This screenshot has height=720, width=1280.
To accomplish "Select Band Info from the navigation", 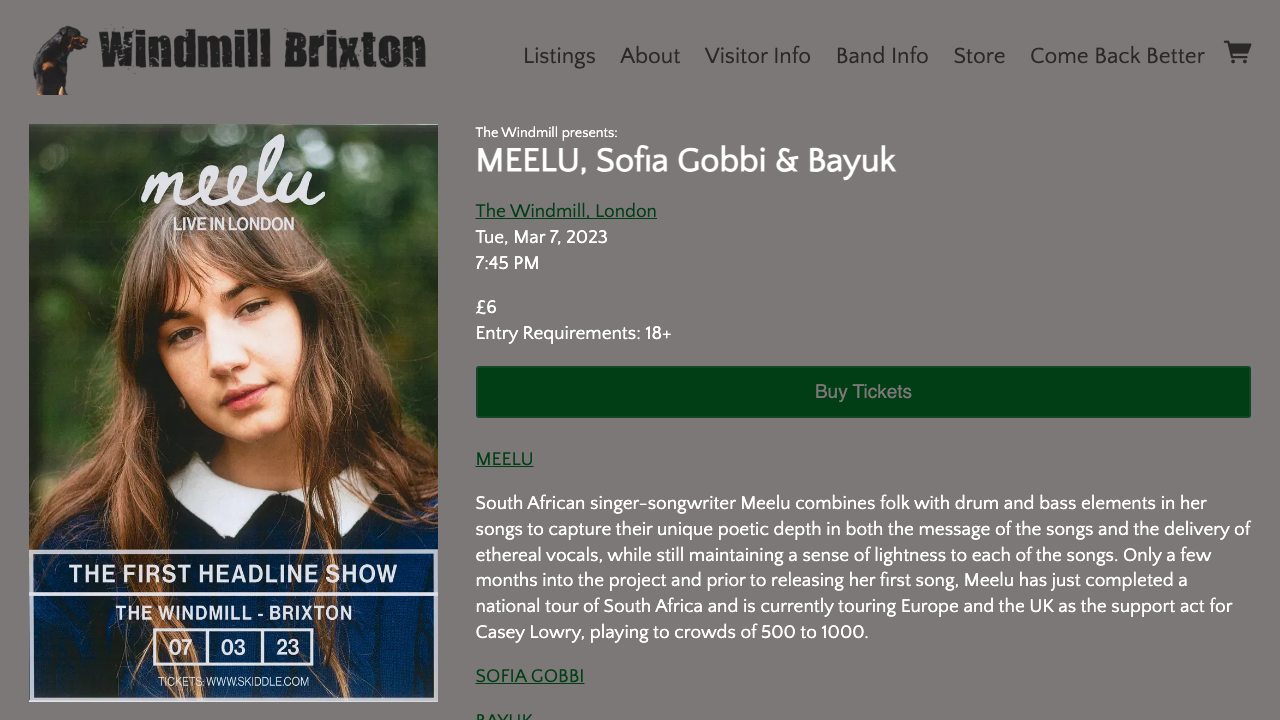I will (882, 56).
